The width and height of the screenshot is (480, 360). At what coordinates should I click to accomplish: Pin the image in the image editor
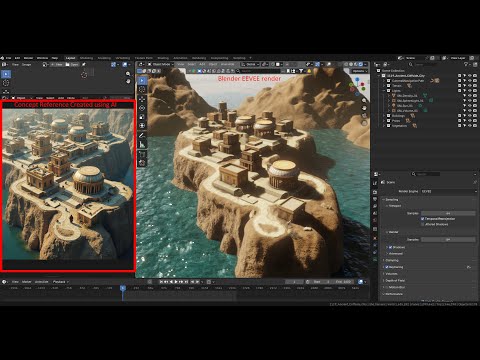pyautogui.click(x=84, y=64)
